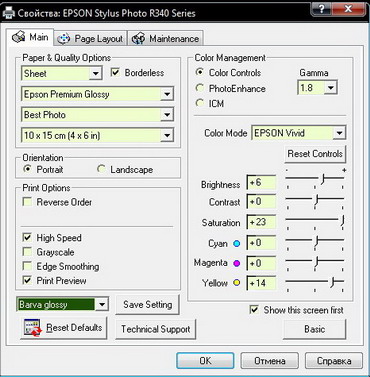Click the Magenta color dot

coord(236,263)
